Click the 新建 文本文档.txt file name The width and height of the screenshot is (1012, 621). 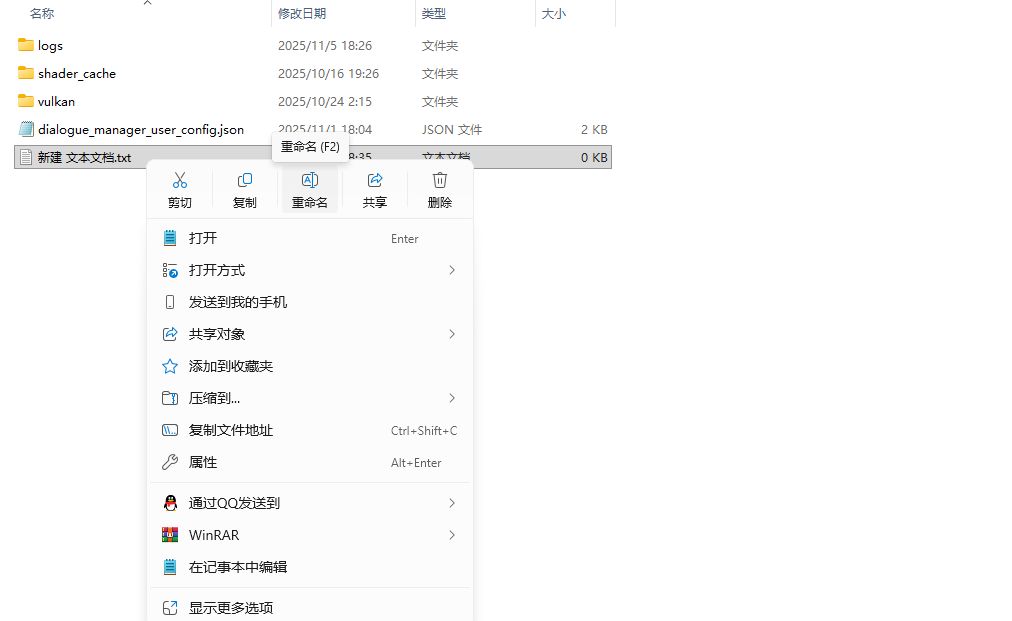click(x=85, y=158)
